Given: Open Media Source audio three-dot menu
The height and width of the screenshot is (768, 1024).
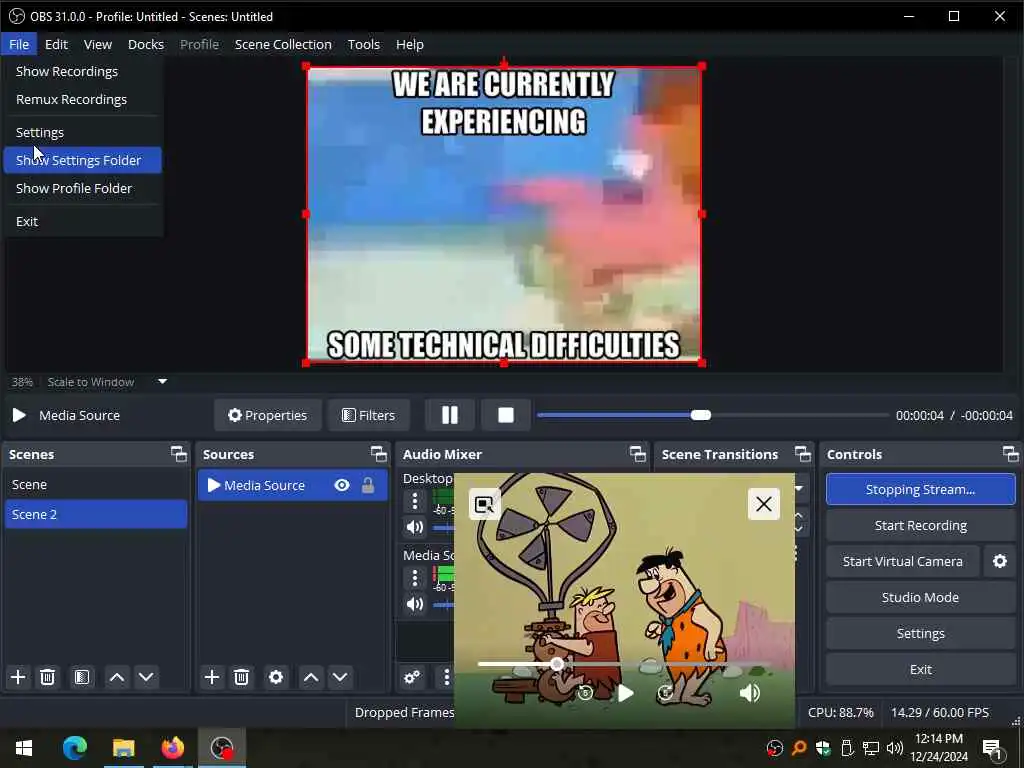Looking at the screenshot, I should click(415, 578).
